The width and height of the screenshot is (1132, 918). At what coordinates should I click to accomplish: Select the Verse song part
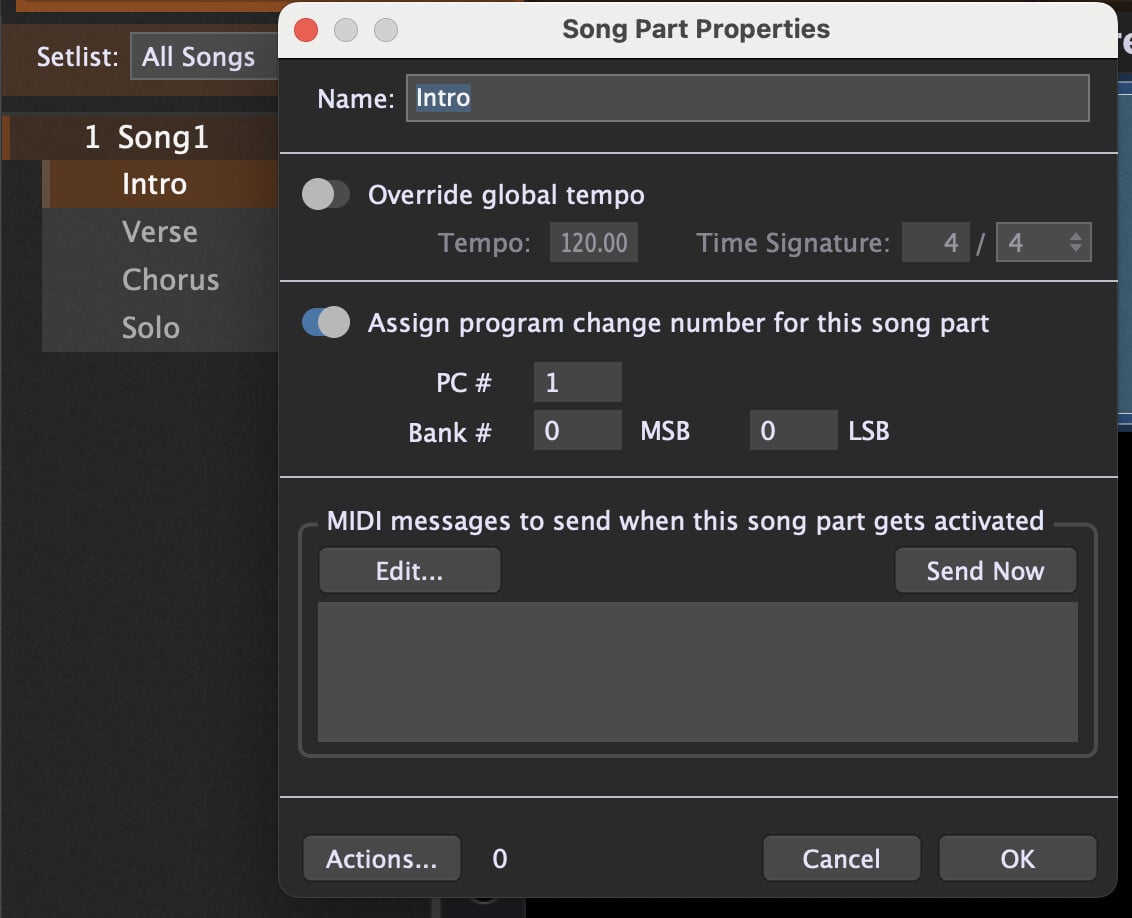[160, 232]
